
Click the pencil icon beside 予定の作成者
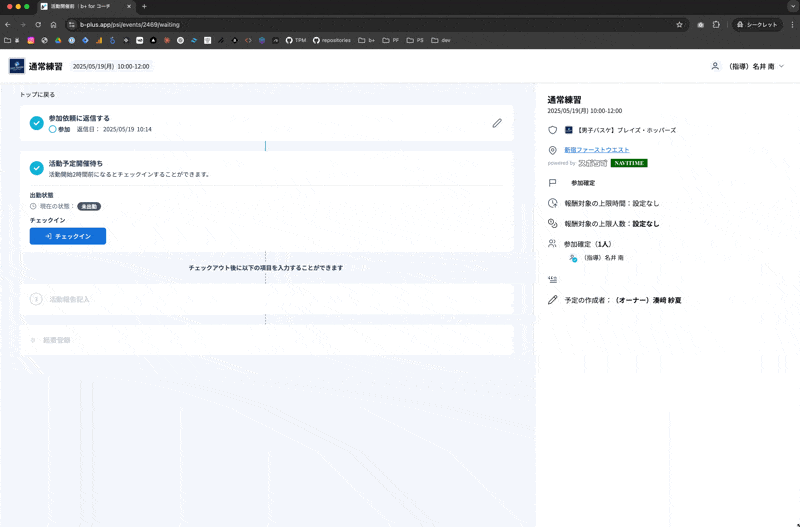(x=552, y=300)
